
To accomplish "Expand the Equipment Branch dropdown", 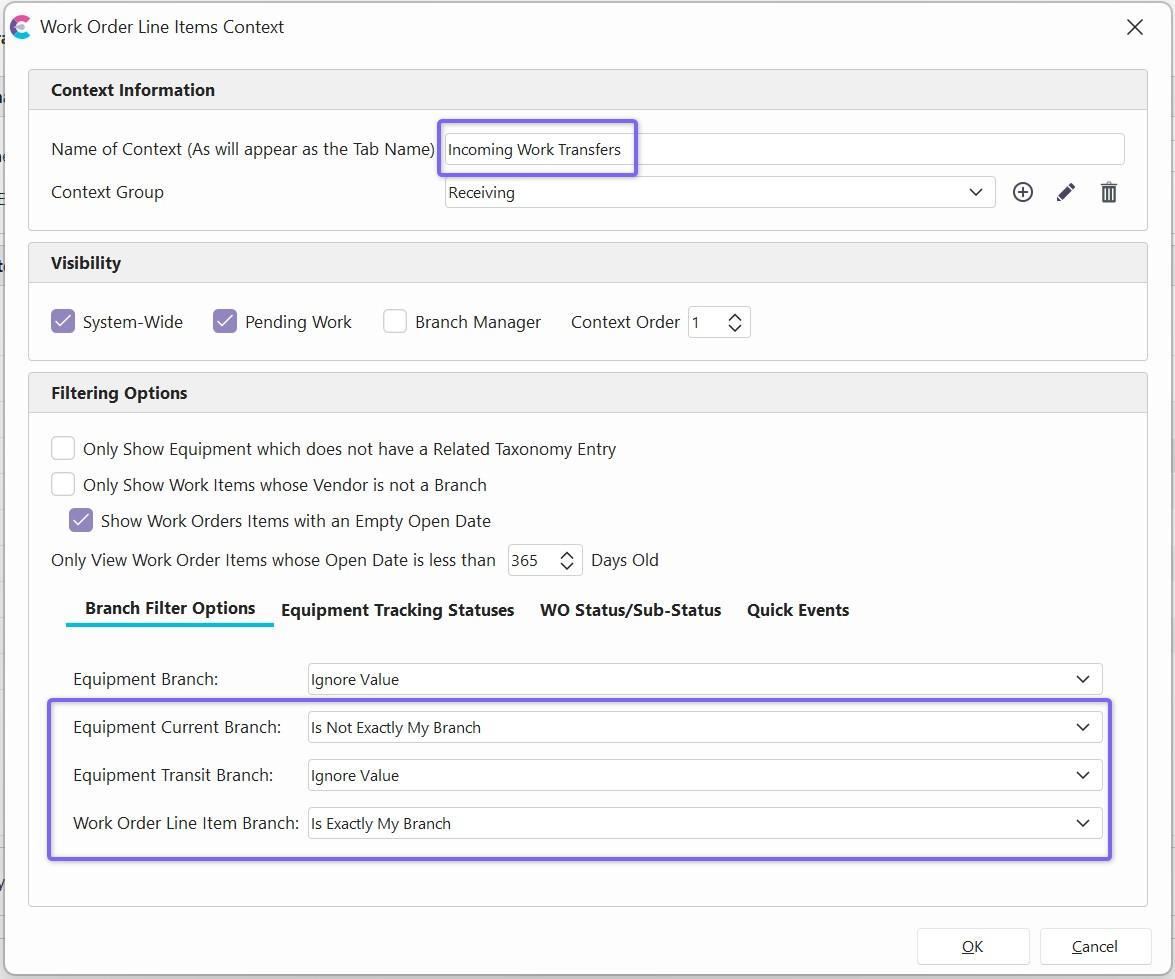I will pos(704,679).
